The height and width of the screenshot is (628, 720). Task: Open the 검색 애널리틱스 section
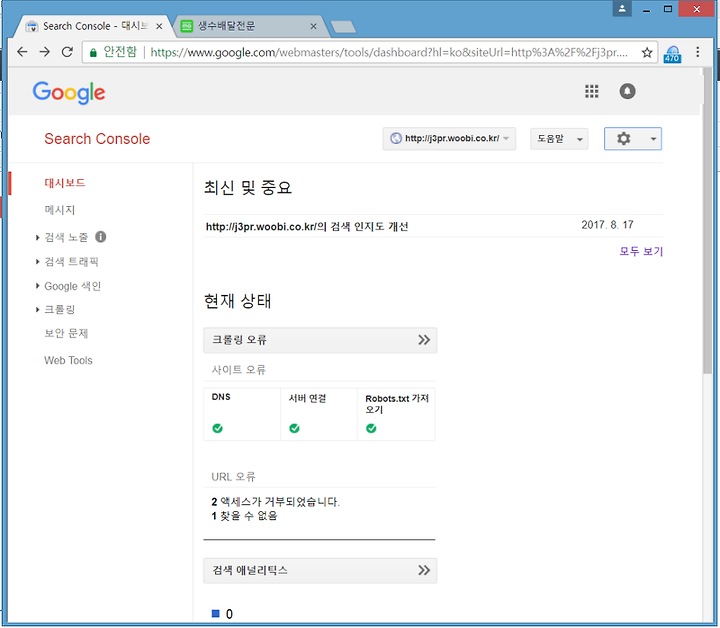pos(320,571)
